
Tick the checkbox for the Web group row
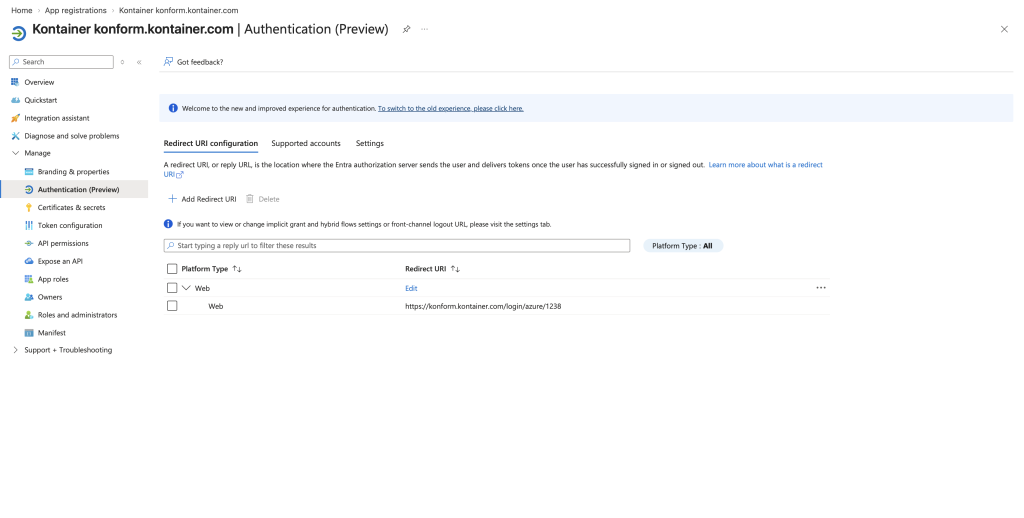pyautogui.click(x=172, y=288)
